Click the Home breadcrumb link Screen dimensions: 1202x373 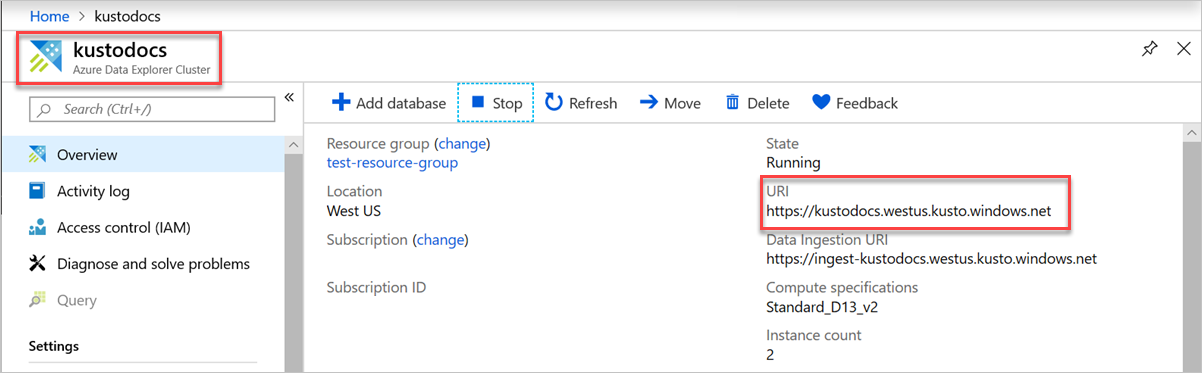tap(50, 17)
